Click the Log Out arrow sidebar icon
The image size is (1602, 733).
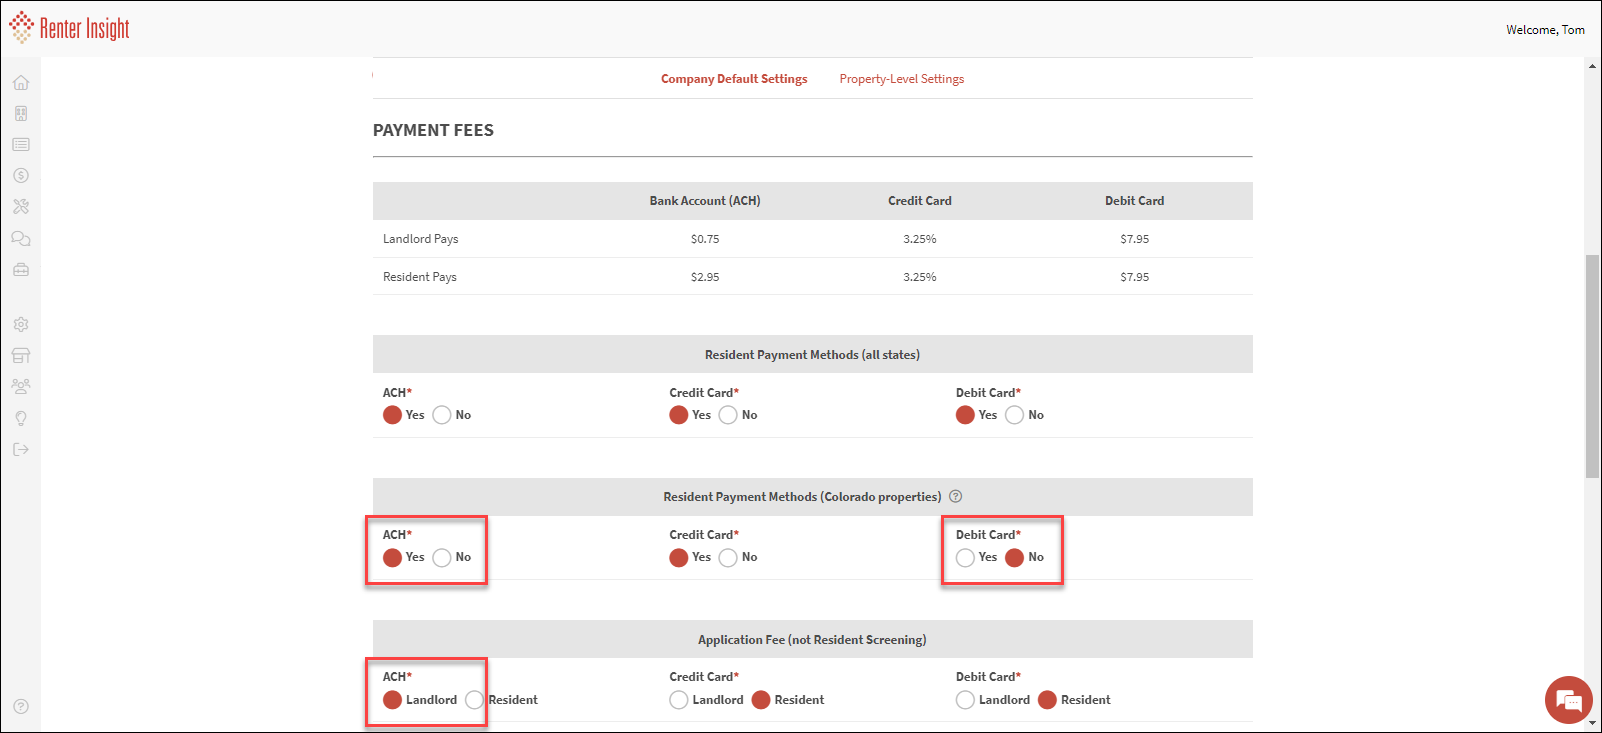(x=21, y=450)
